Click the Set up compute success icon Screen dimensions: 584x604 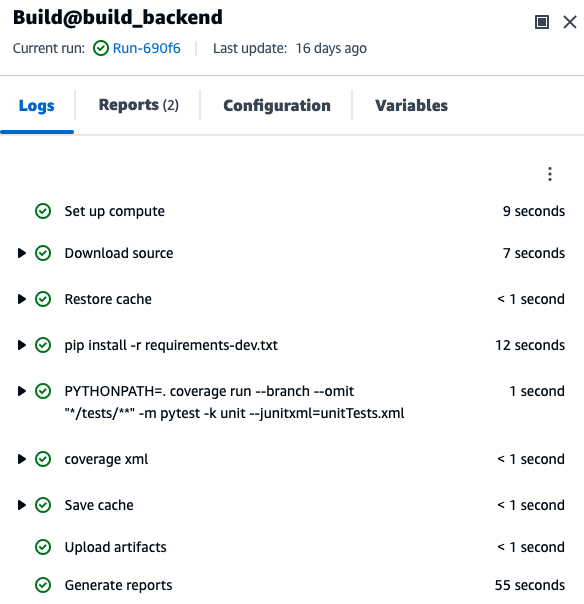click(x=43, y=211)
